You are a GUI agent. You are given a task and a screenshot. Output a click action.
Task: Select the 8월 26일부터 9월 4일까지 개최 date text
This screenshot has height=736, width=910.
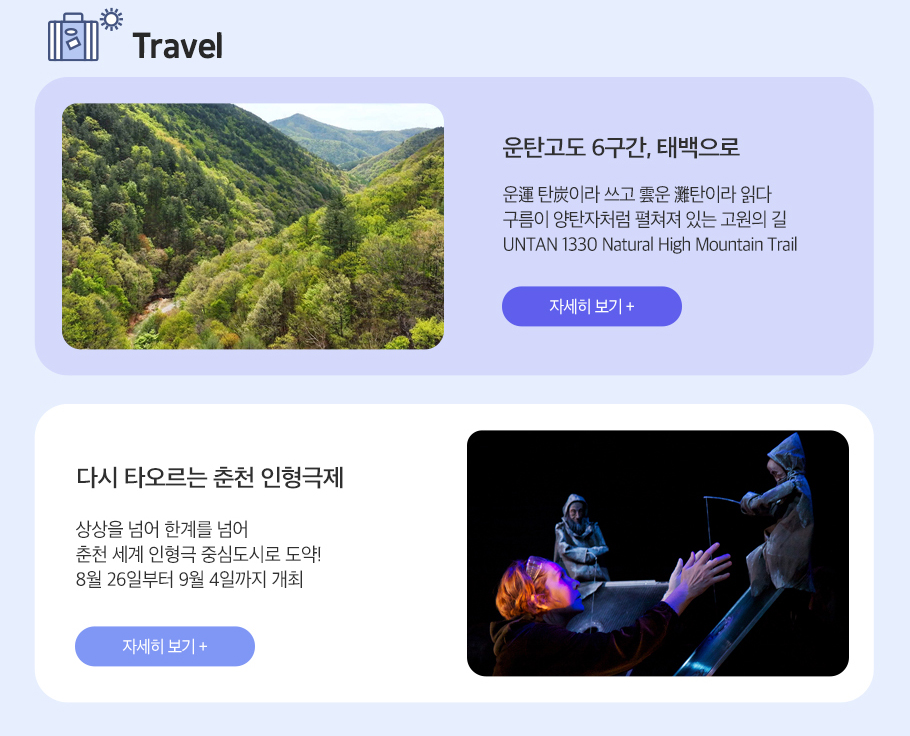(x=189, y=579)
